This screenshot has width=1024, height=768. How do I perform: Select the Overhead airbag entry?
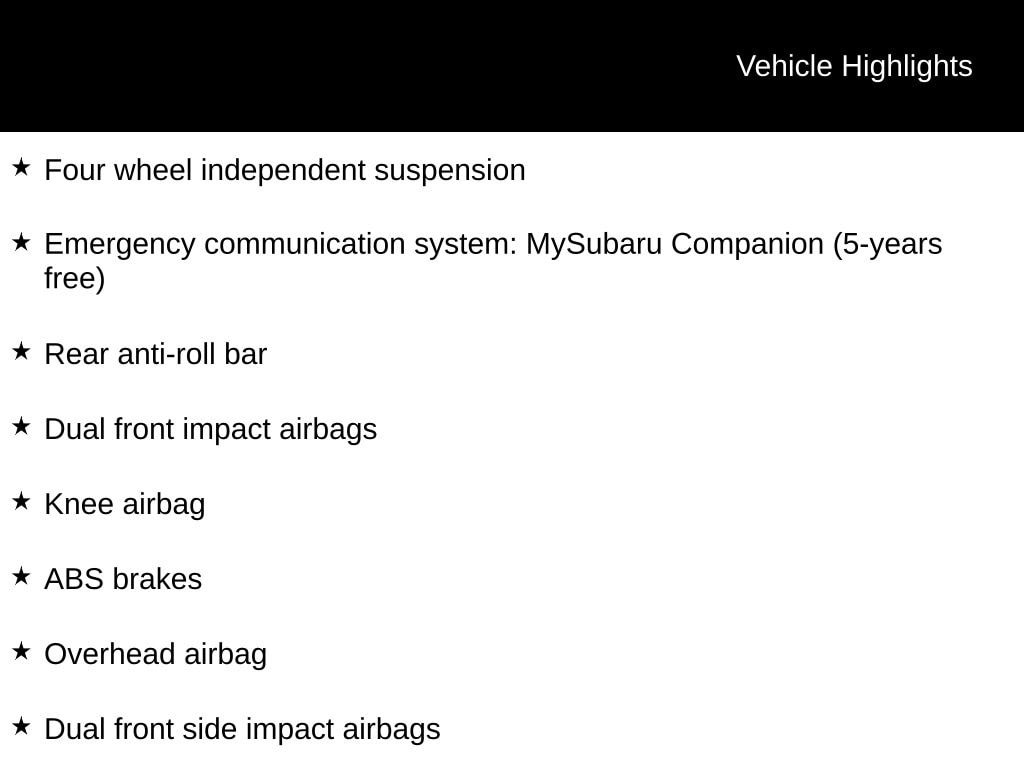[x=155, y=654]
